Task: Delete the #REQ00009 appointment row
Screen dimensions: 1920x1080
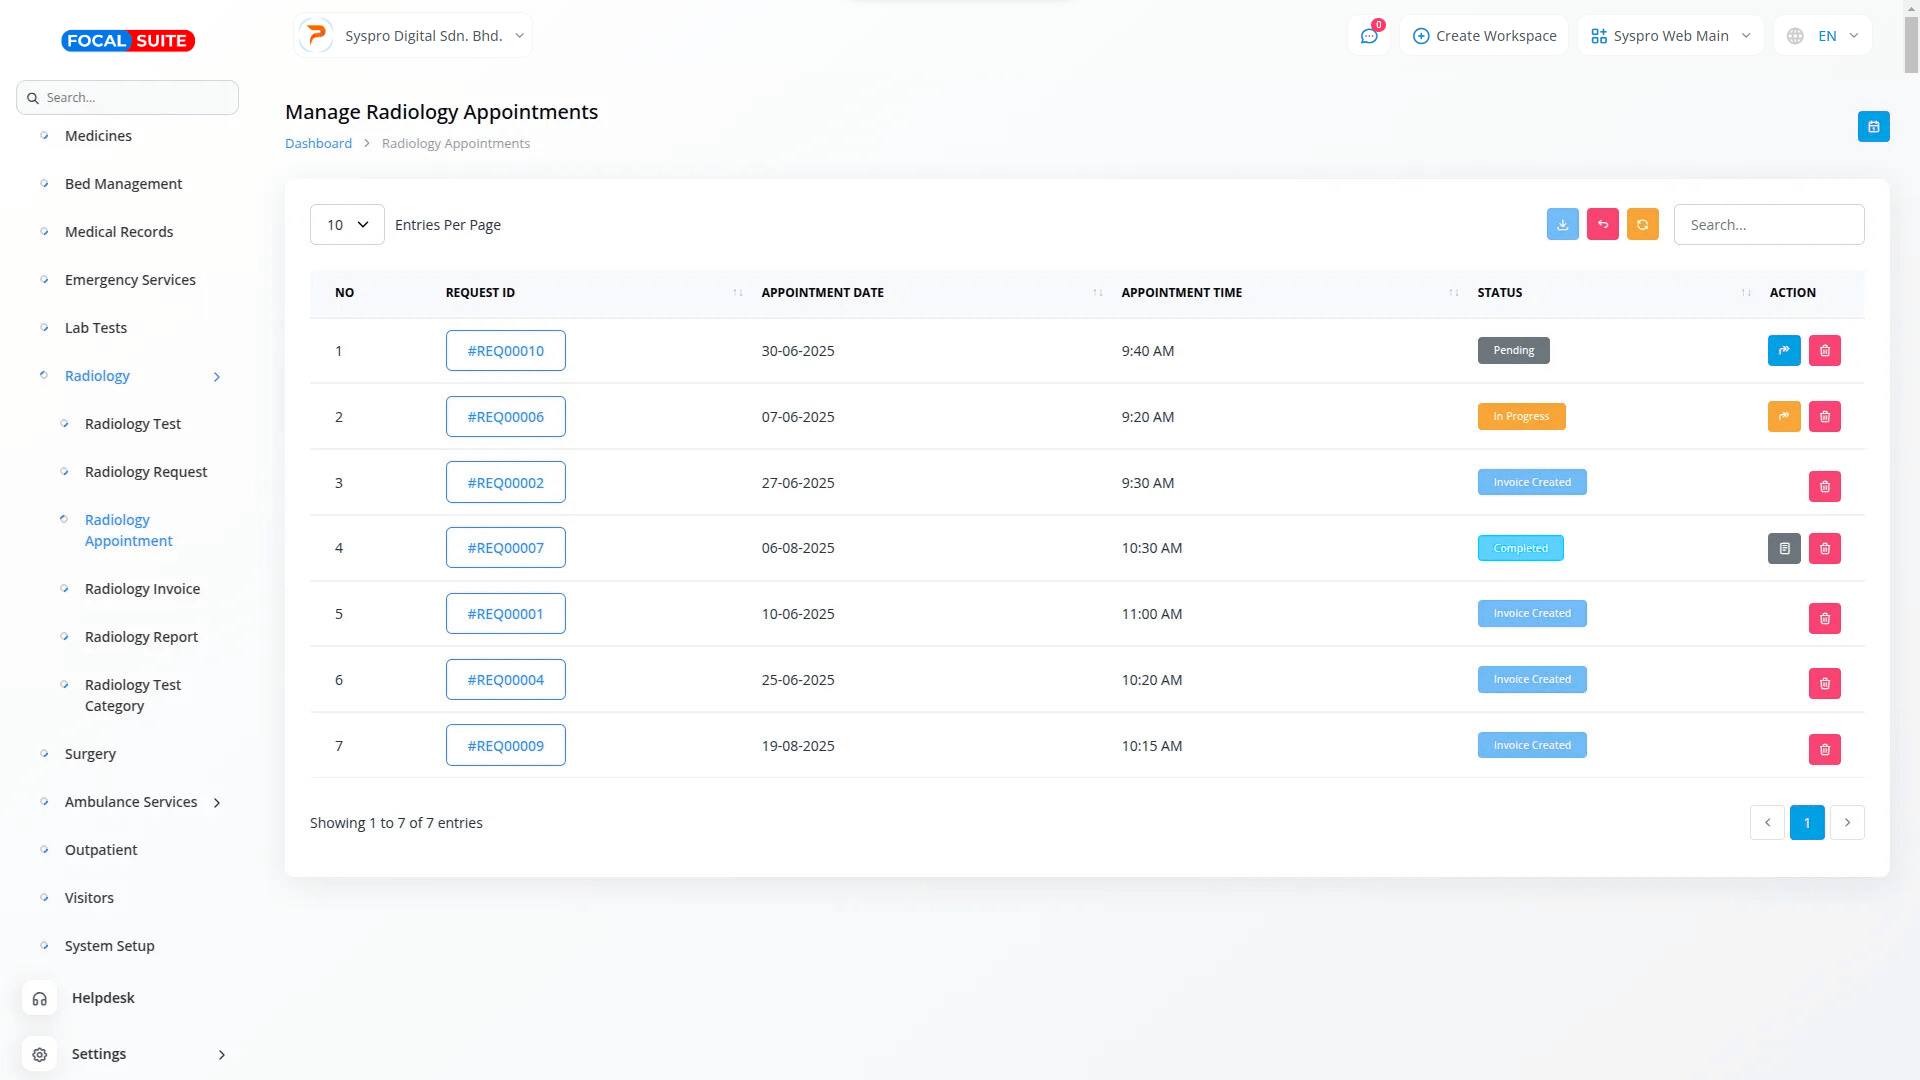Action: (x=1824, y=750)
